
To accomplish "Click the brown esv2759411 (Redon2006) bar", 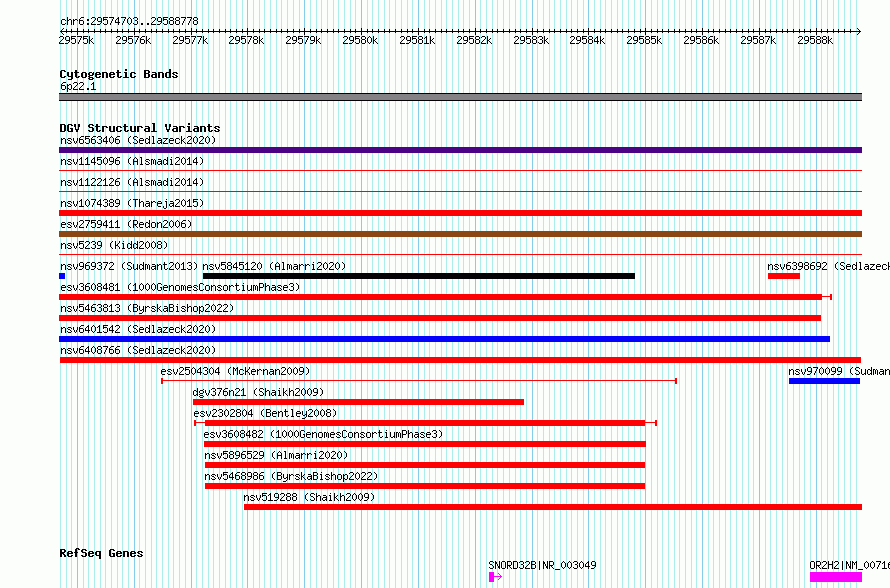I will tap(460, 234).
